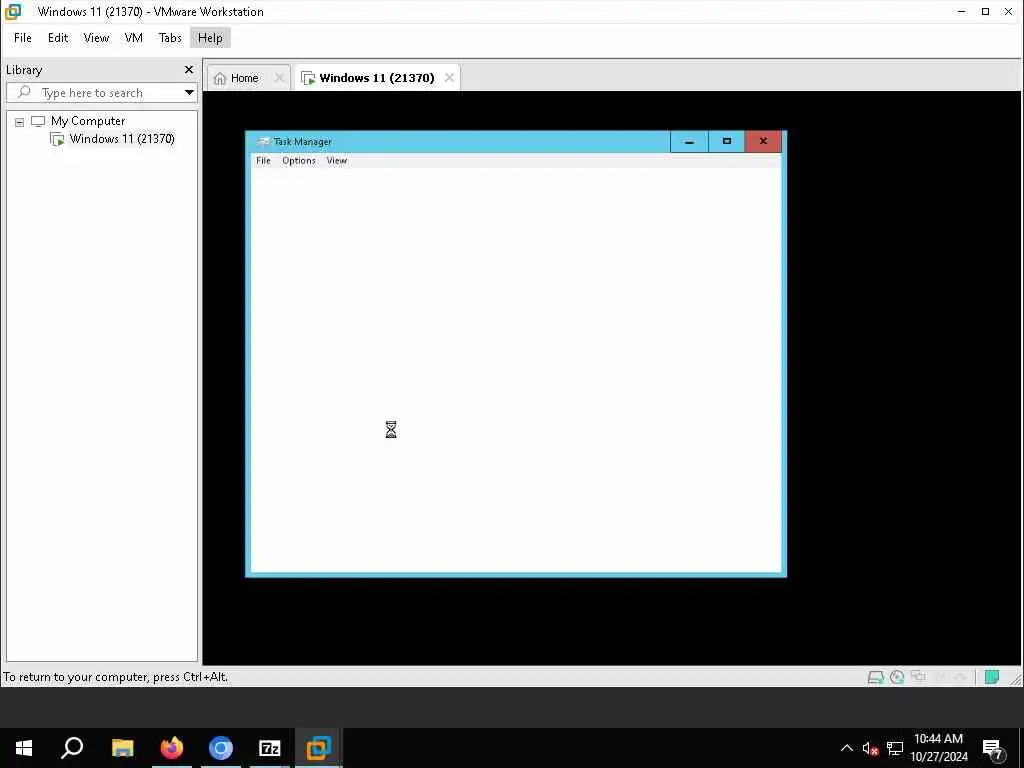Open the VMware Edit menu

click(x=57, y=38)
